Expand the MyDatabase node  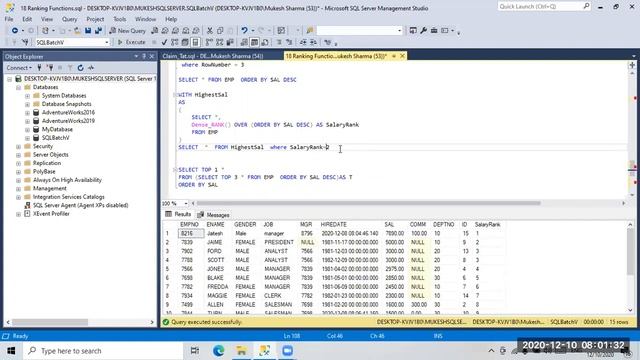[x=27, y=129]
